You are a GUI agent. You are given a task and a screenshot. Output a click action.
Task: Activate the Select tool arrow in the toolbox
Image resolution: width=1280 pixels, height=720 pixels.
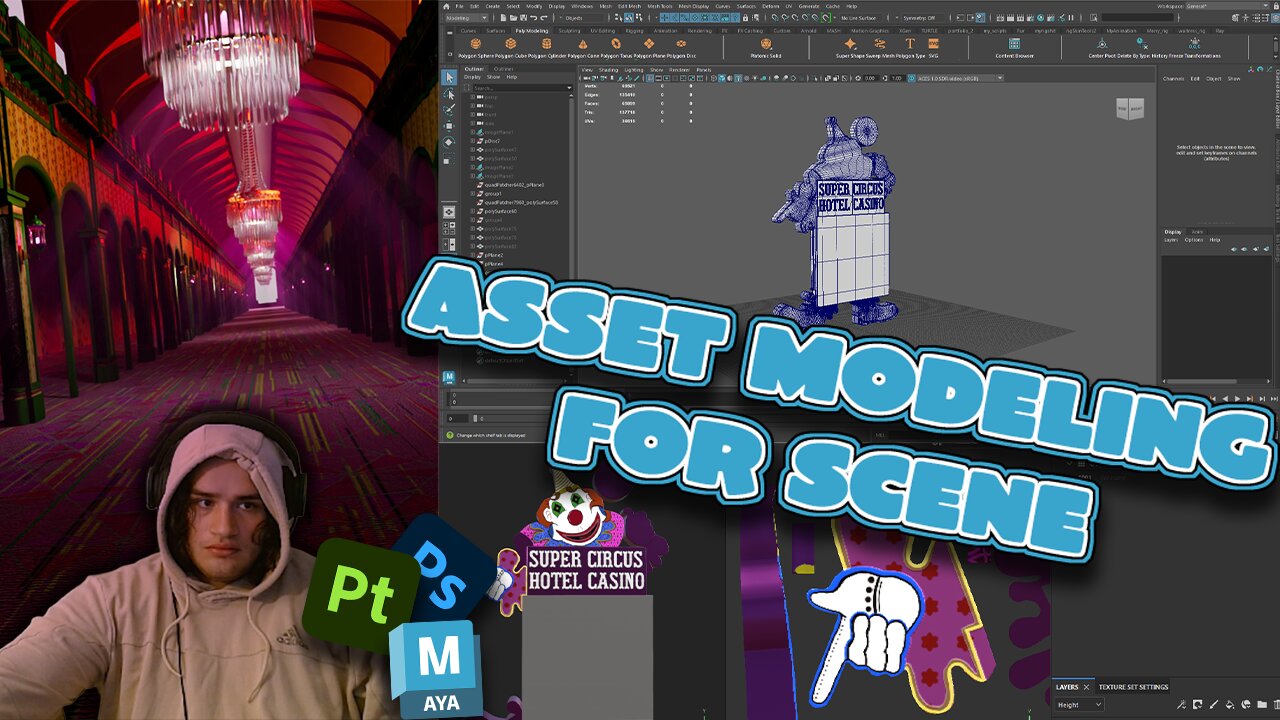point(449,77)
